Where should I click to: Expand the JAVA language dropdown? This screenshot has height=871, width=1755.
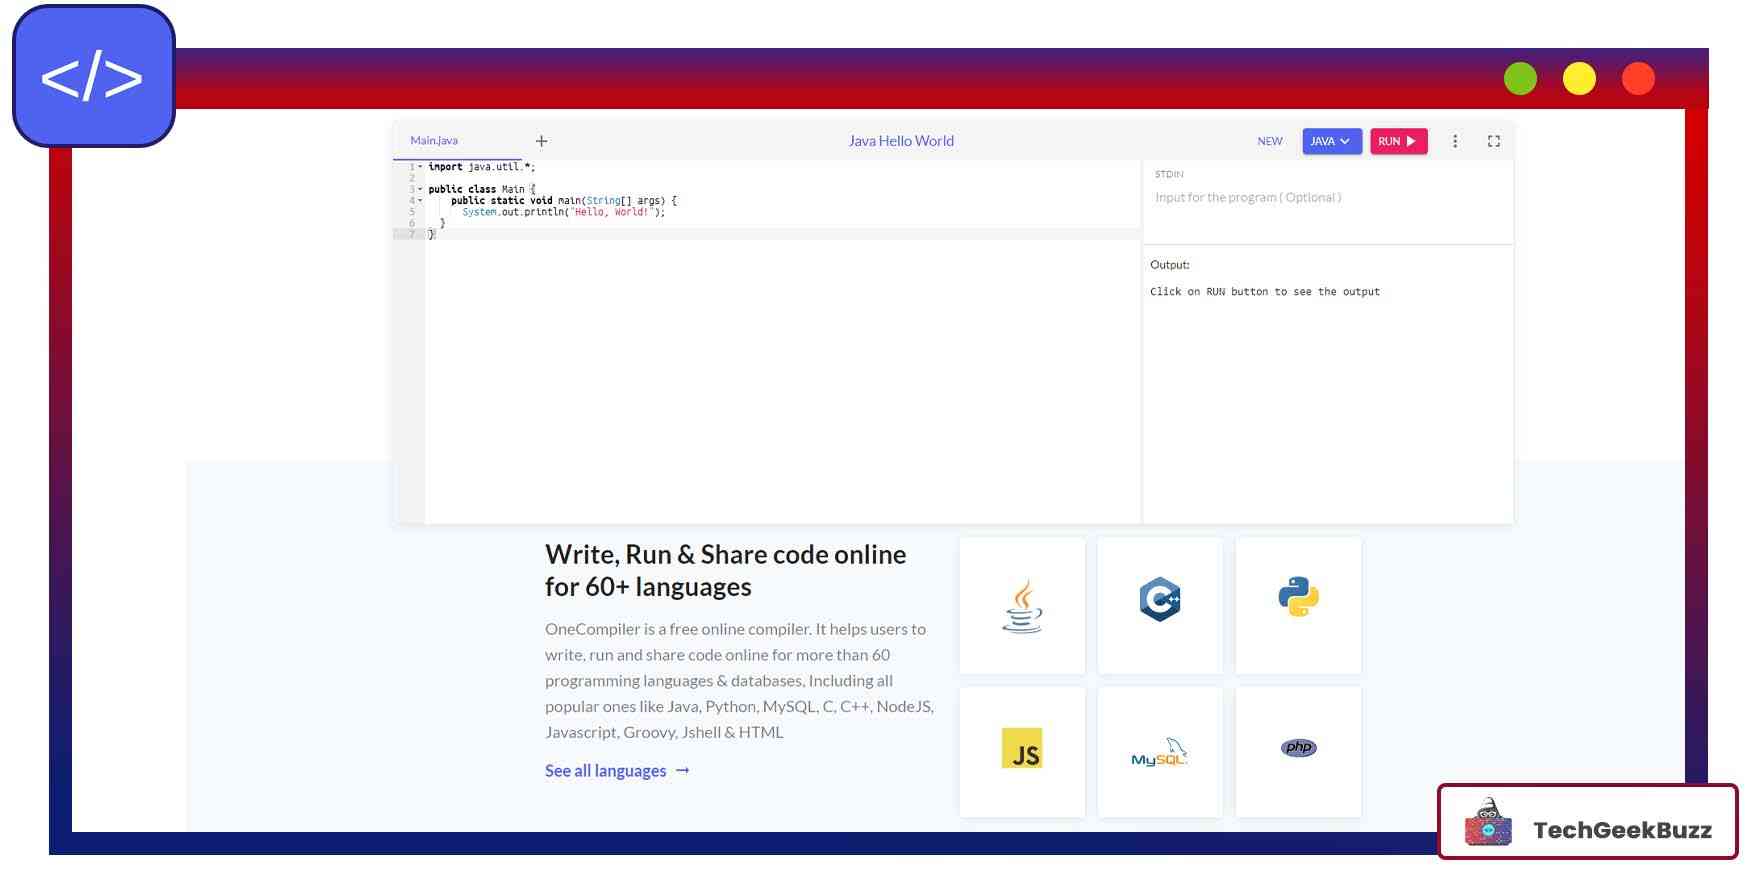click(1331, 141)
